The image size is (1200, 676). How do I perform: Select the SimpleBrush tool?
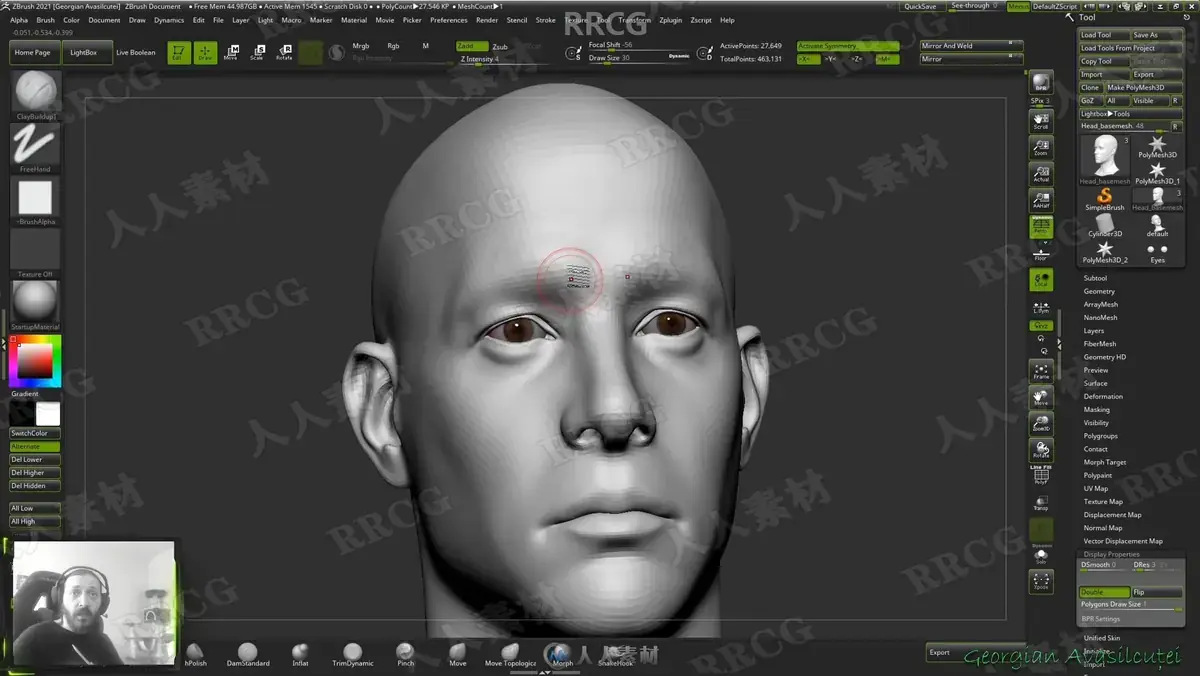coord(1105,198)
